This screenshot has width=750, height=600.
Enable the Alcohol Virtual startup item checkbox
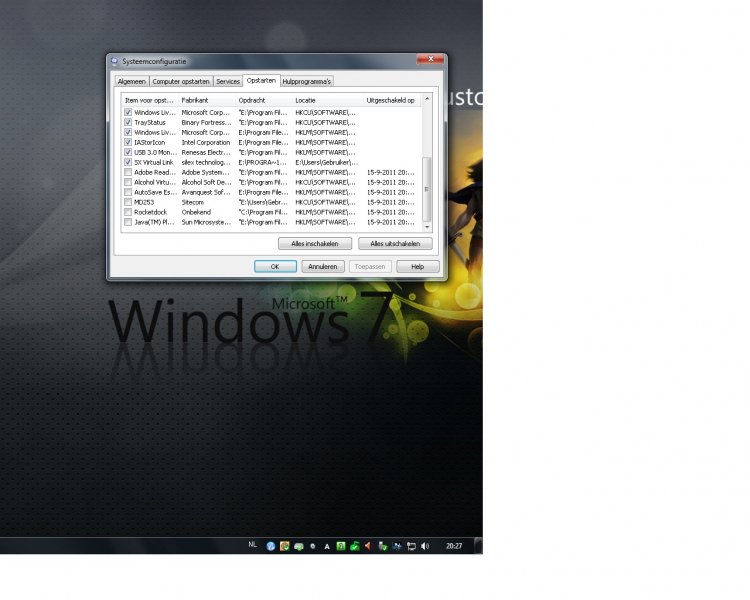tap(128, 182)
